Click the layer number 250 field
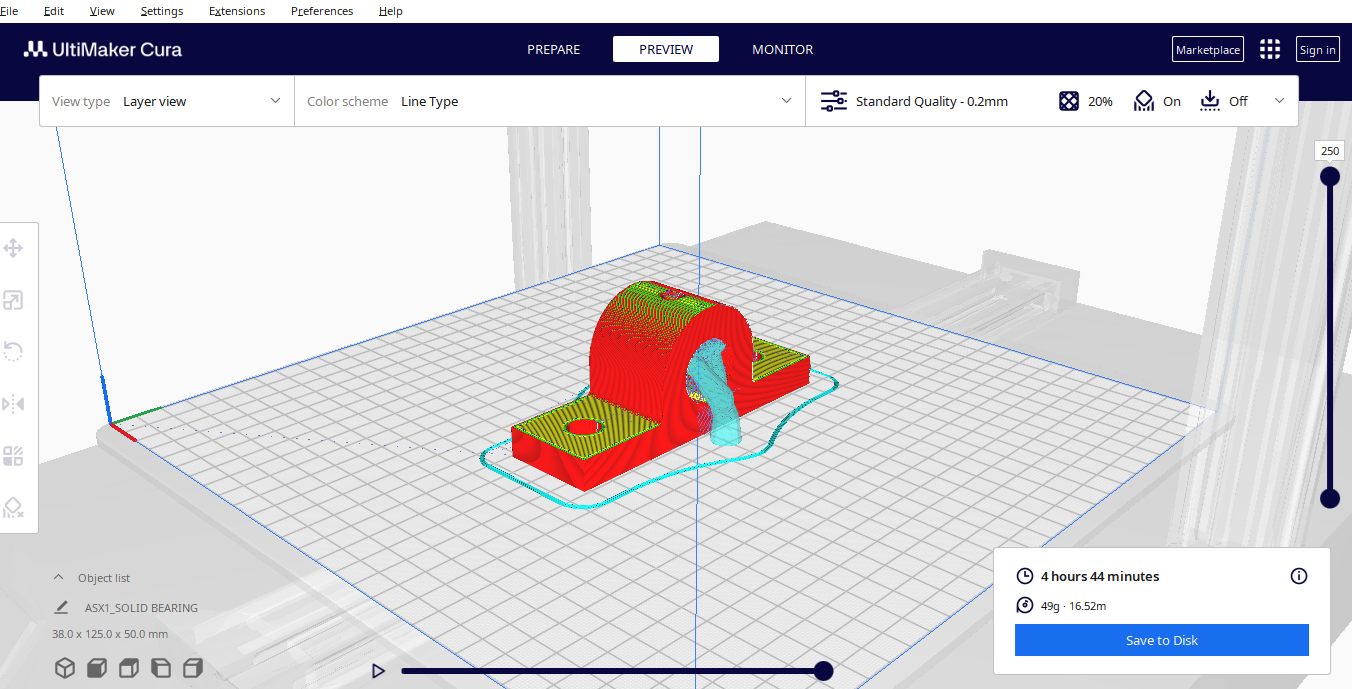The width and height of the screenshot is (1352, 689). 1330,151
